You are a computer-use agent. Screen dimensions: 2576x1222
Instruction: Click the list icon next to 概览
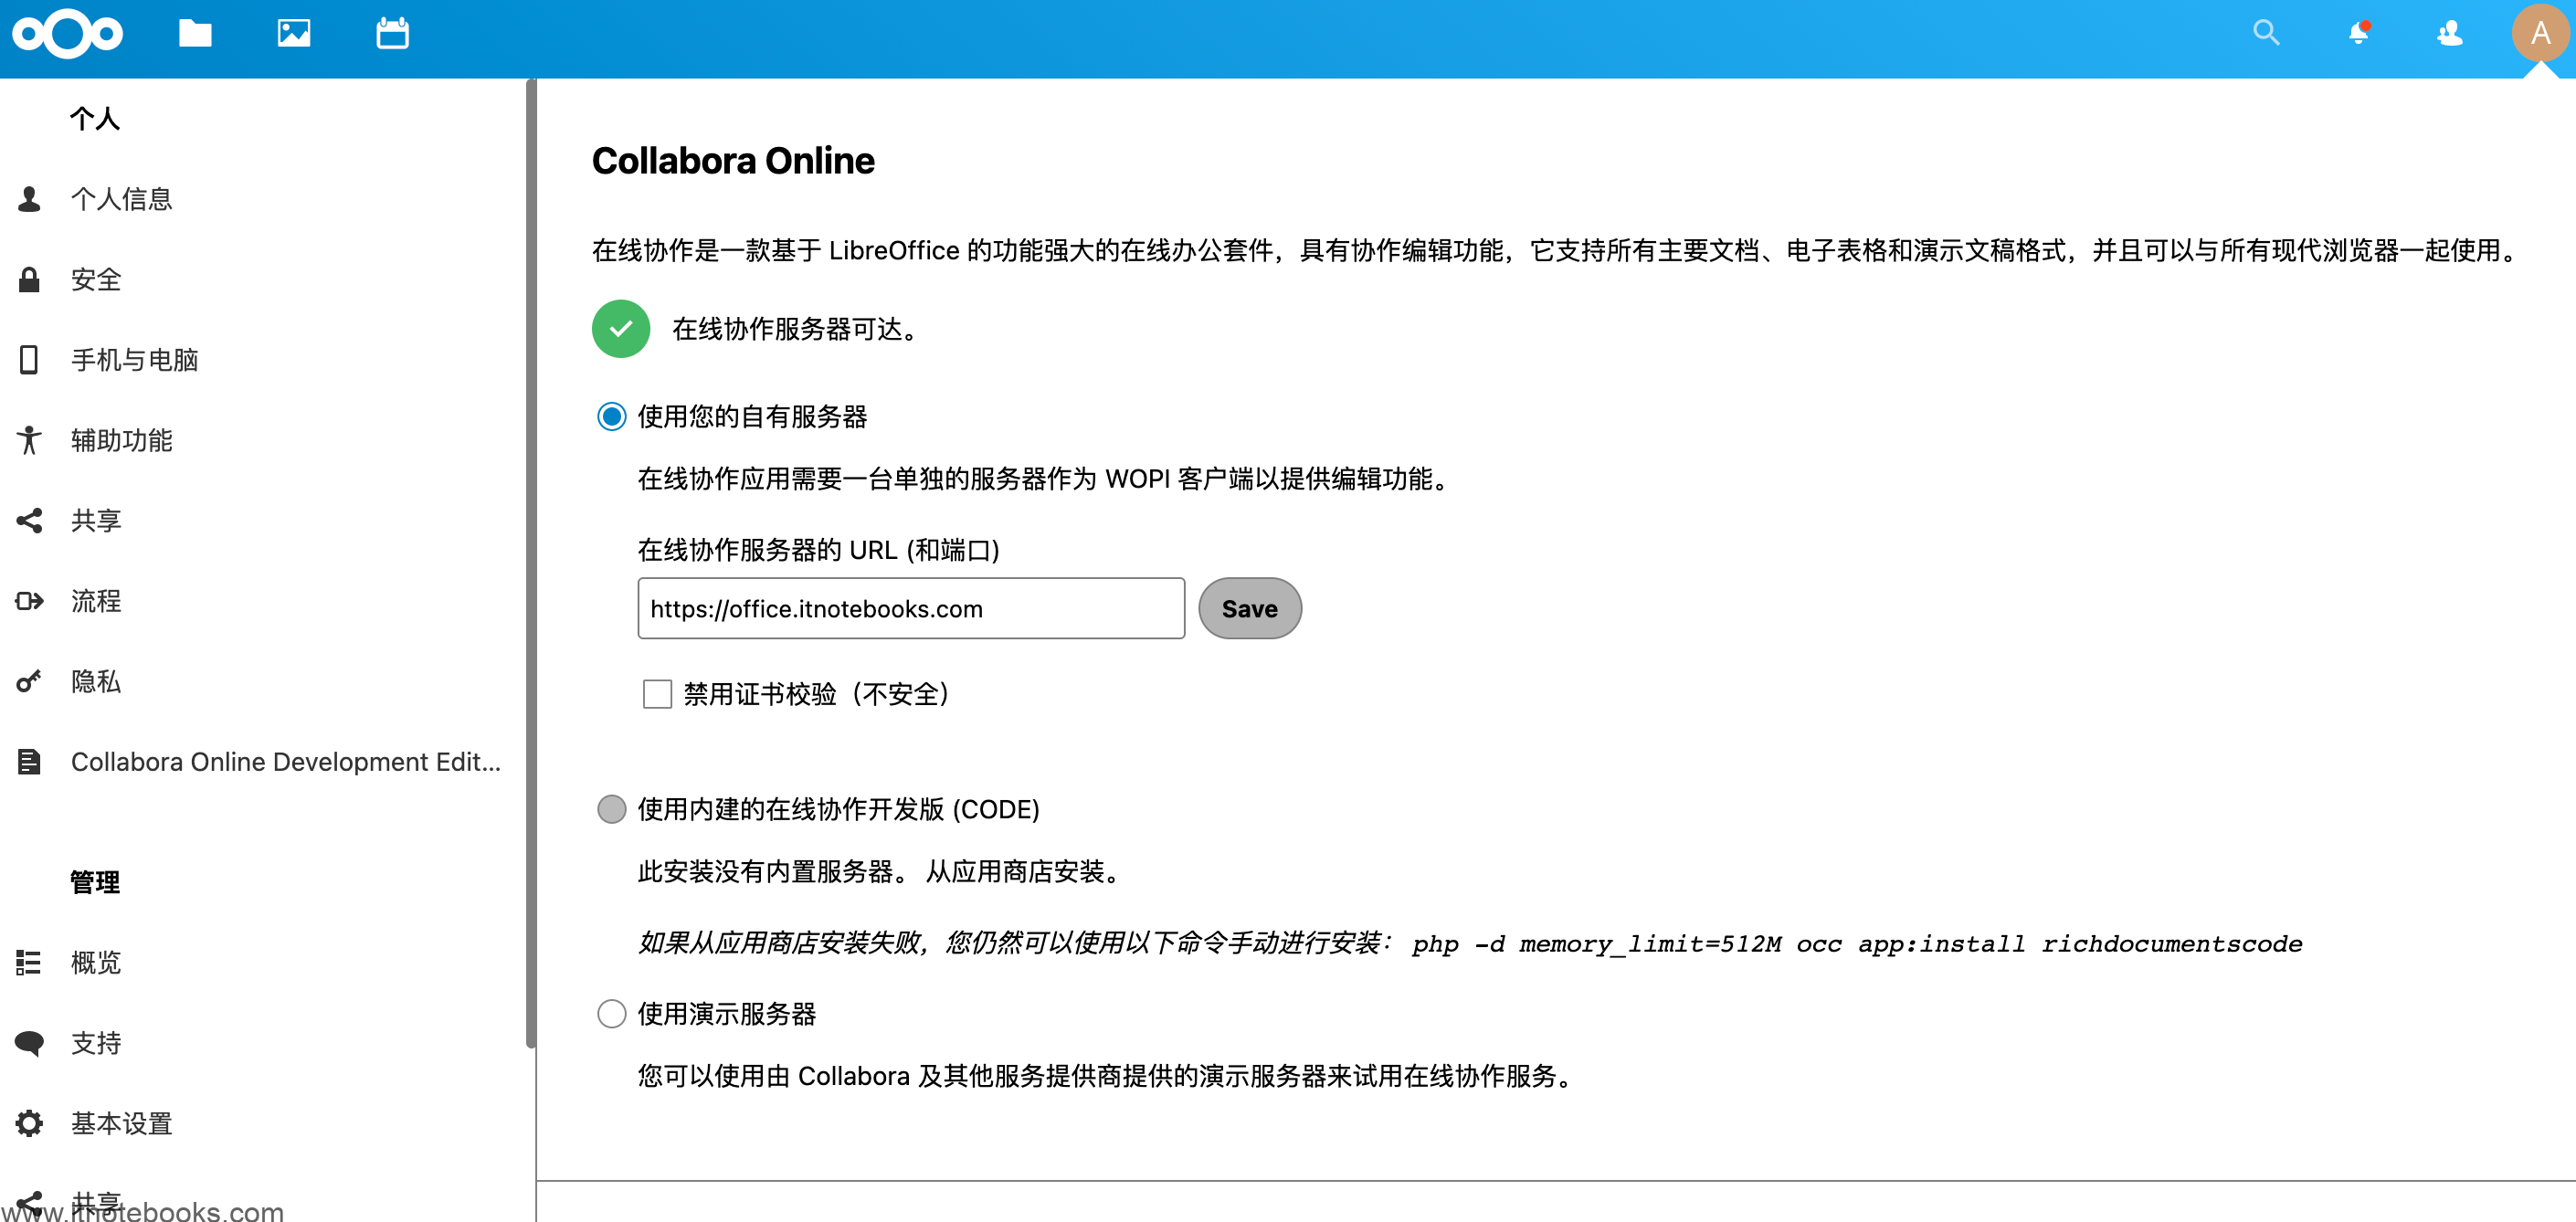click(x=29, y=962)
